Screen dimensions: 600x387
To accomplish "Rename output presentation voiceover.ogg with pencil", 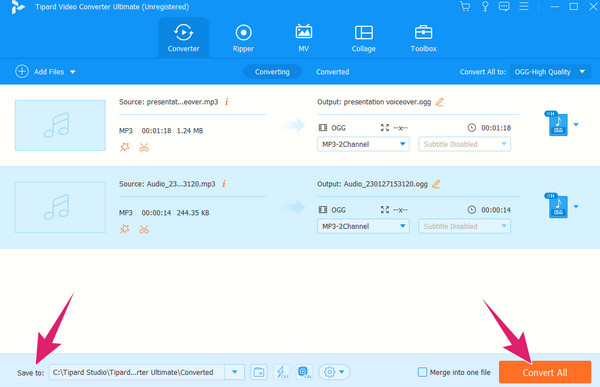I will pyautogui.click(x=440, y=102).
